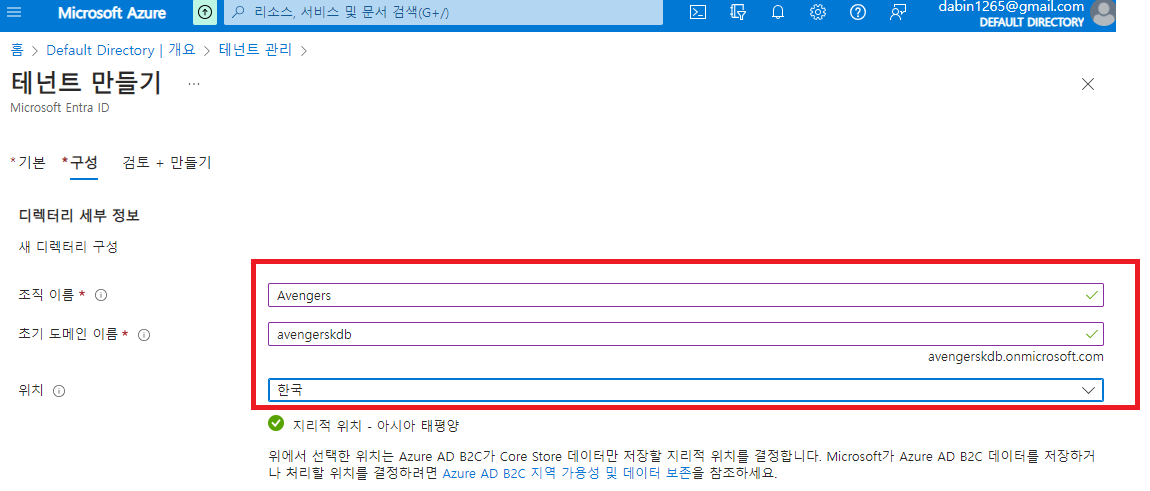Open the notifications bell
Viewport: 1150px width, 491px height.
point(778,12)
